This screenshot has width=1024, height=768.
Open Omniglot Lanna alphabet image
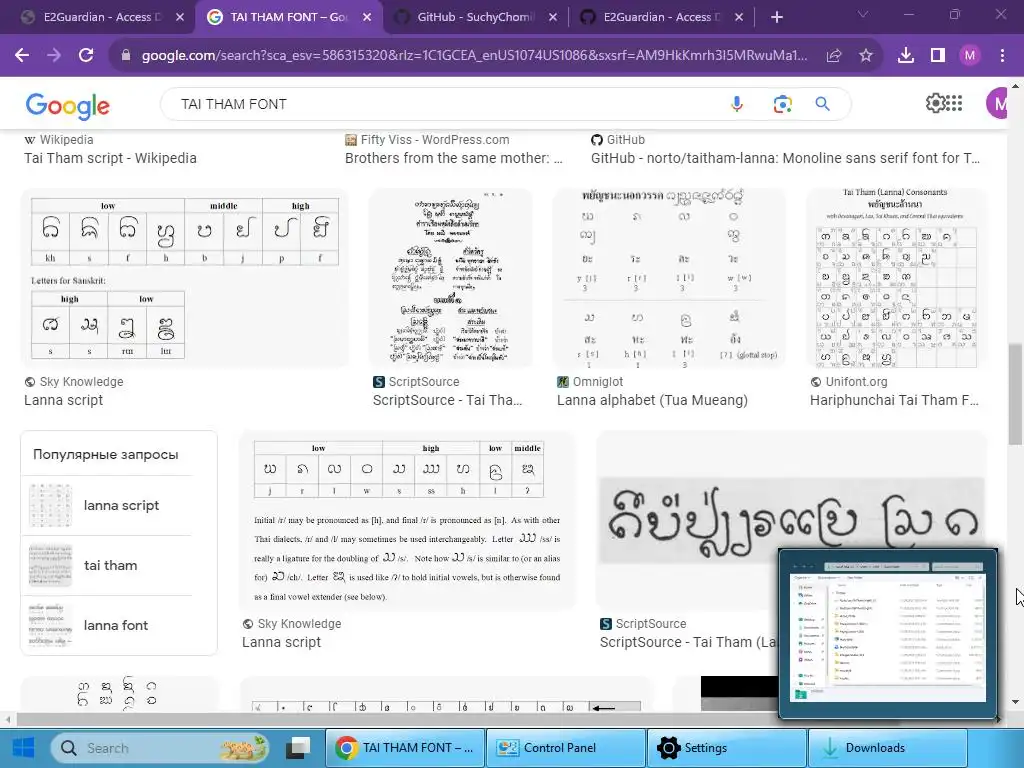pyautogui.click(x=669, y=279)
